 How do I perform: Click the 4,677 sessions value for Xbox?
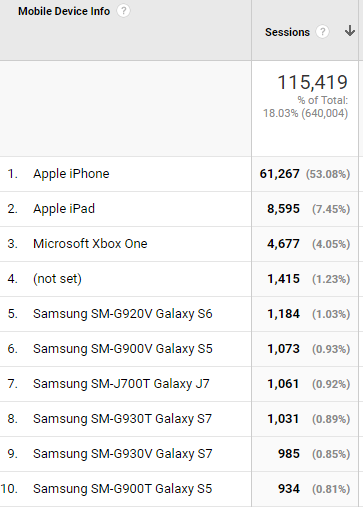coord(283,244)
